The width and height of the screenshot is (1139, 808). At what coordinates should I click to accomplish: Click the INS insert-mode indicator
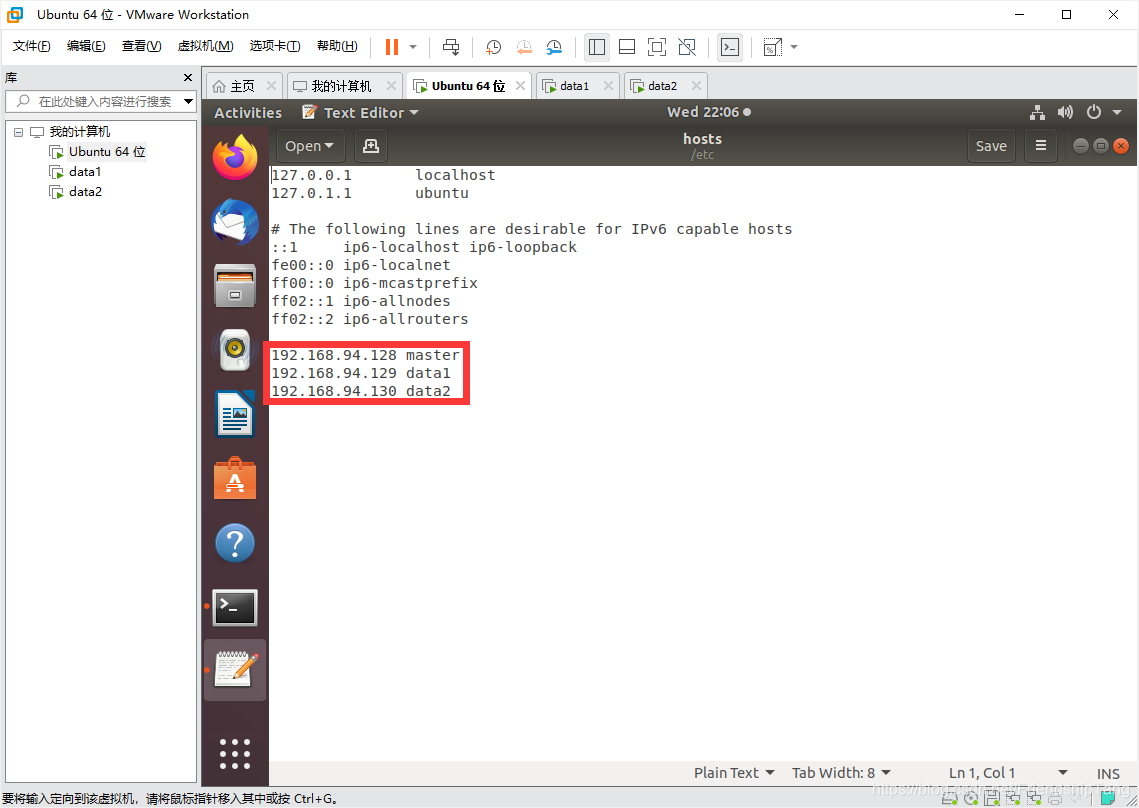click(1108, 774)
